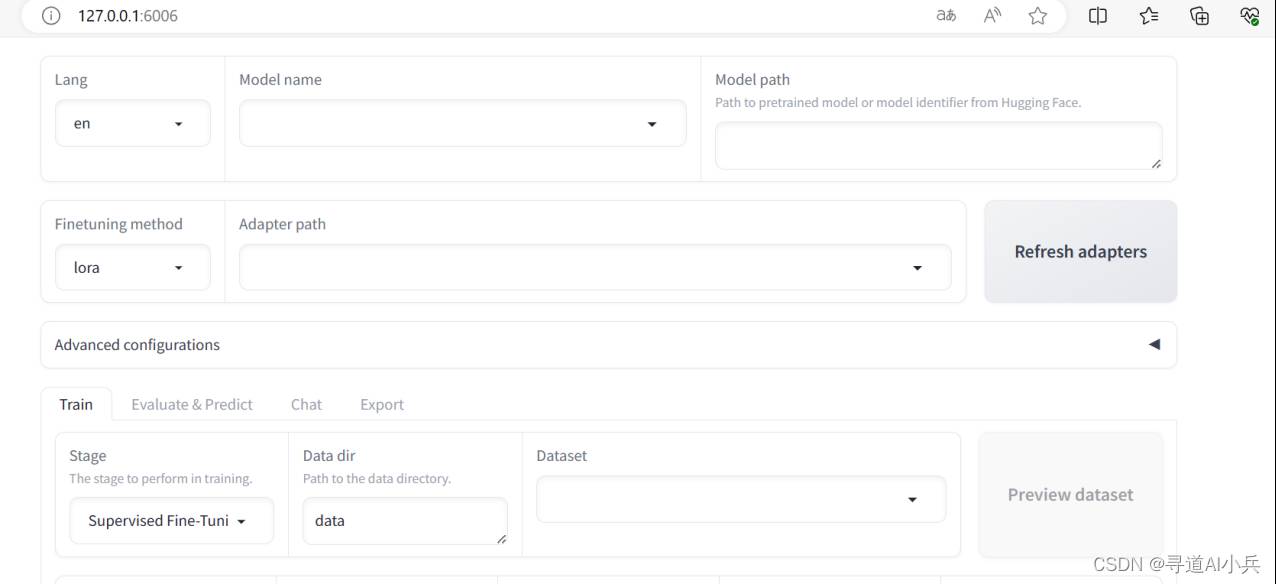1276x584 pixels.
Task: Open the Dataset dropdown
Action: [x=741, y=499]
